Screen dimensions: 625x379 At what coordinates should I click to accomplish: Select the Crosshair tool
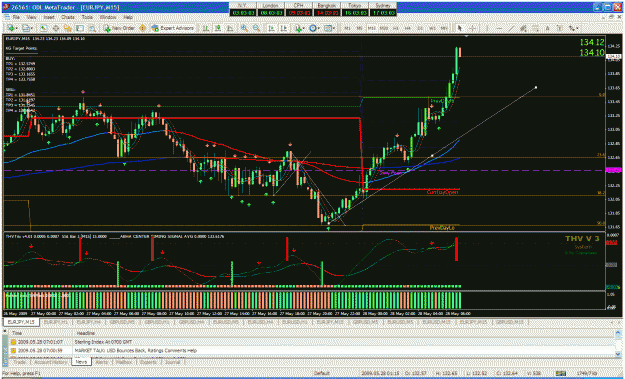click(472, 28)
